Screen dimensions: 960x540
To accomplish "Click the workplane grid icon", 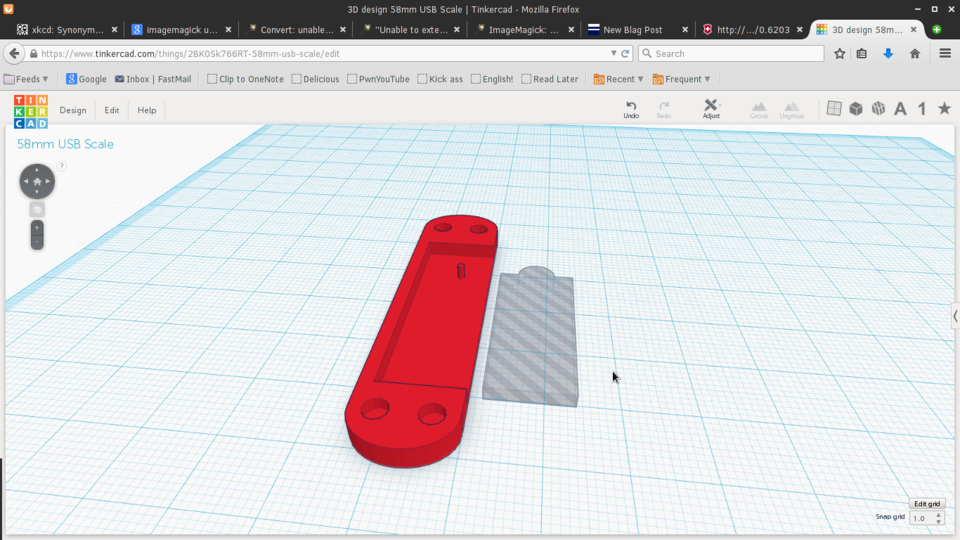I will (x=834, y=109).
